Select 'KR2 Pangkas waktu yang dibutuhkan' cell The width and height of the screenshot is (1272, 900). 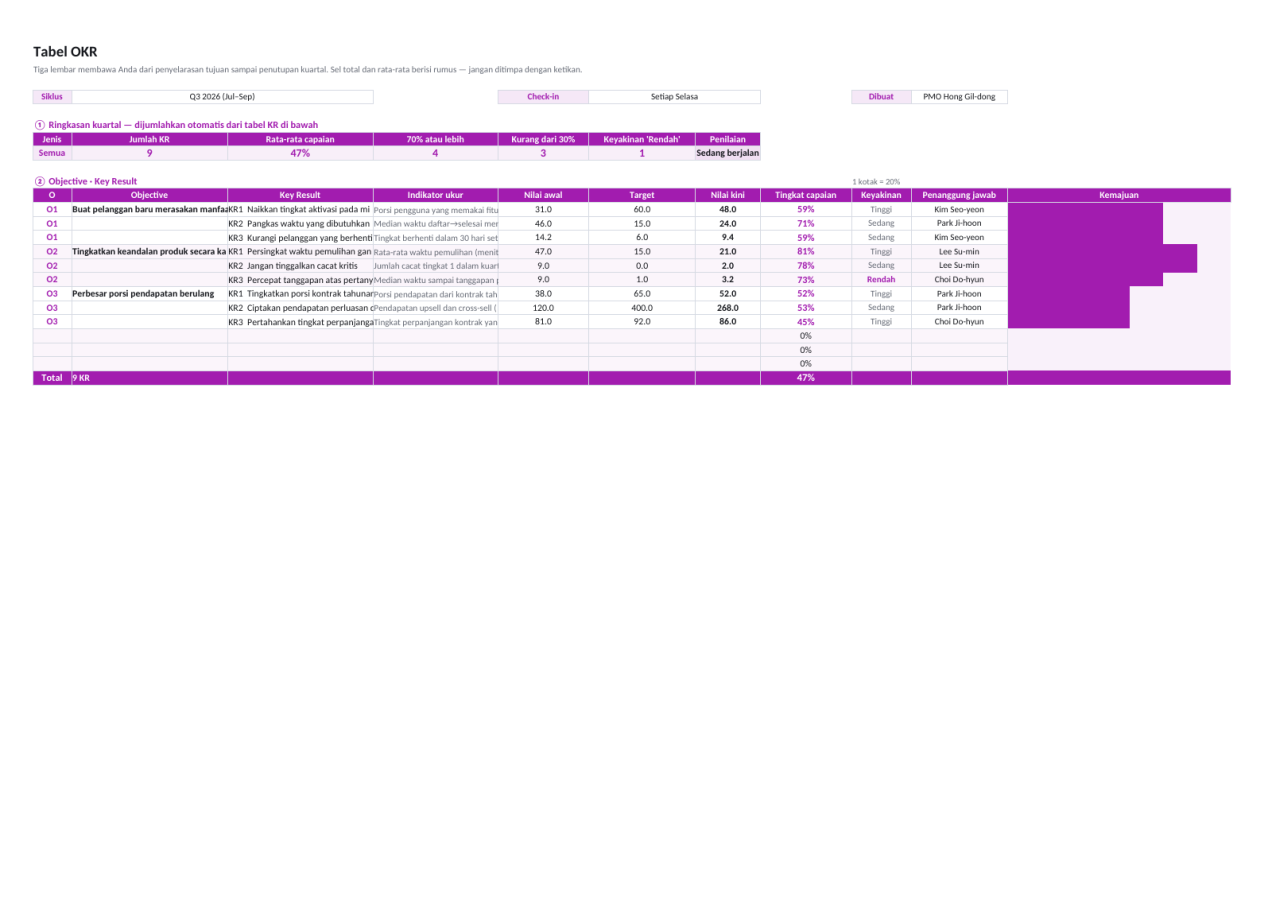click(300, 223)
